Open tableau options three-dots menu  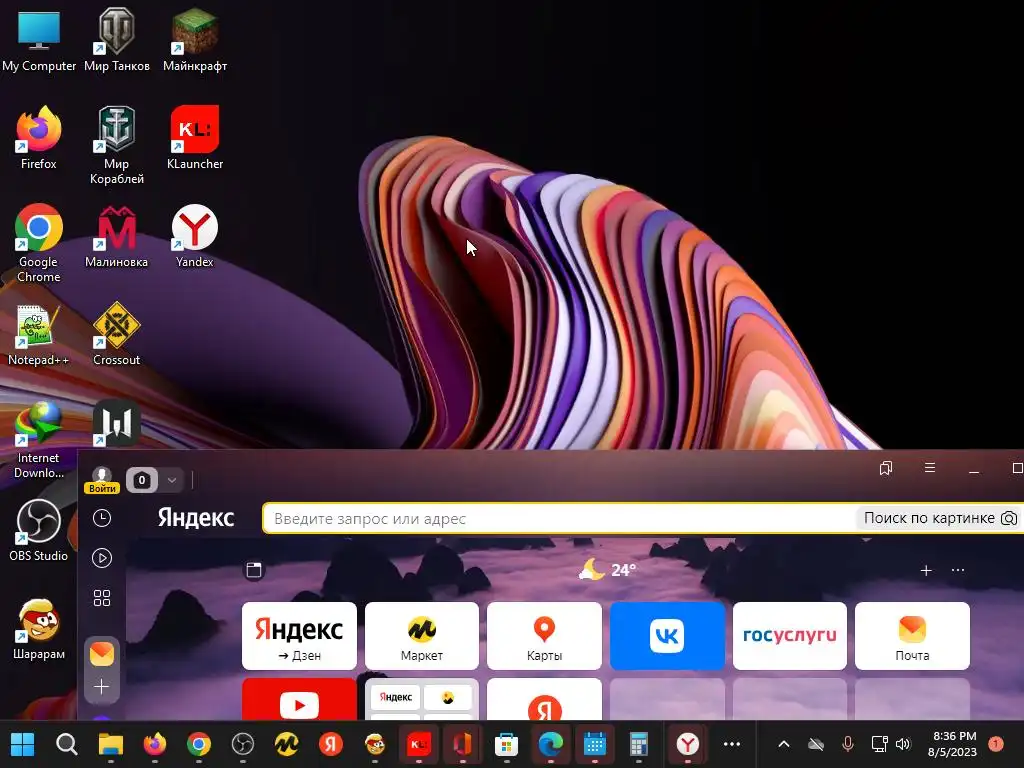point(957,570)
